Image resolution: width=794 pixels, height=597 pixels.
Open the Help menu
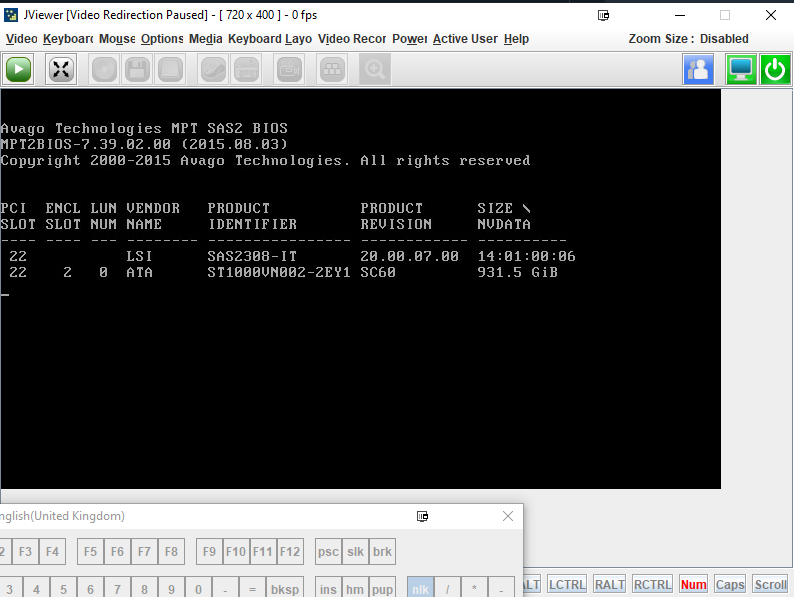(516, 39)
